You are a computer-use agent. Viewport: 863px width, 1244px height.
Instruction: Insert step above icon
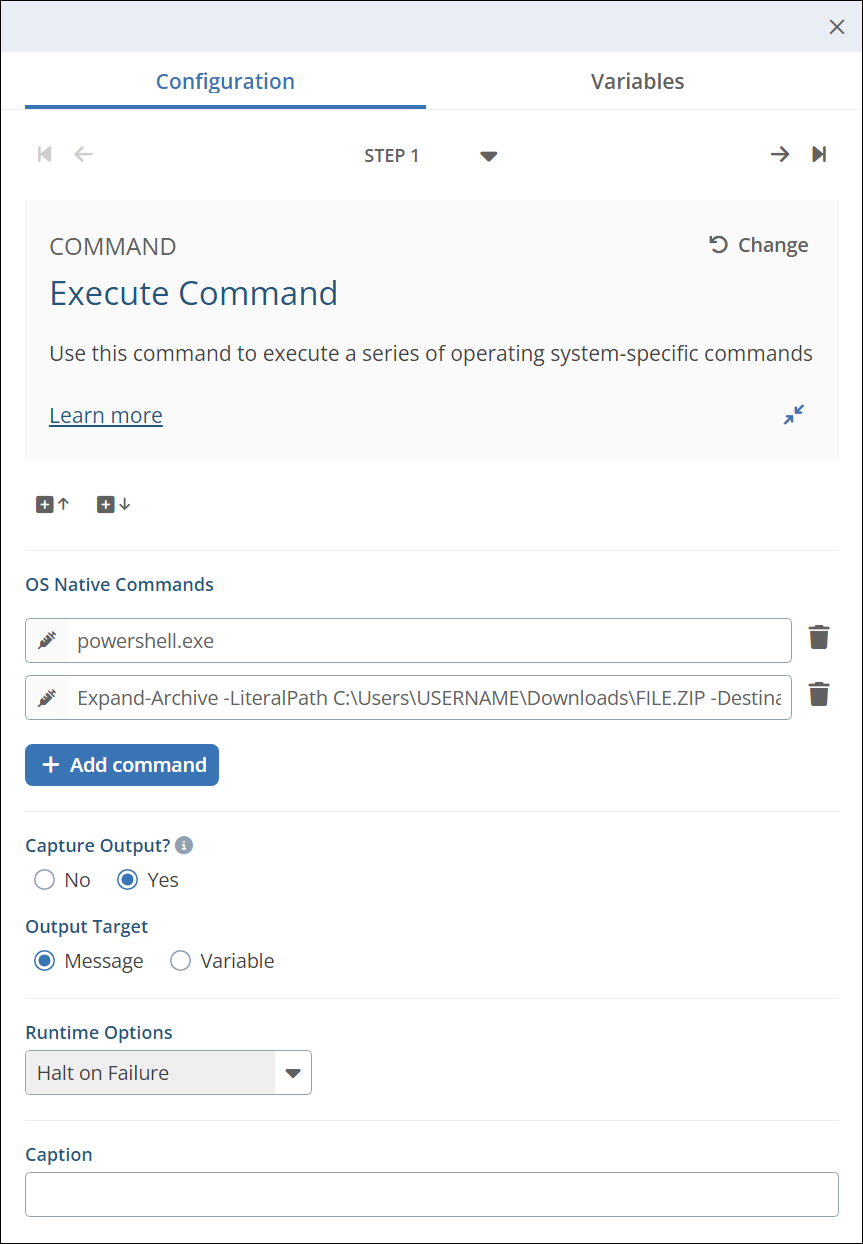(x=53, y=505)
